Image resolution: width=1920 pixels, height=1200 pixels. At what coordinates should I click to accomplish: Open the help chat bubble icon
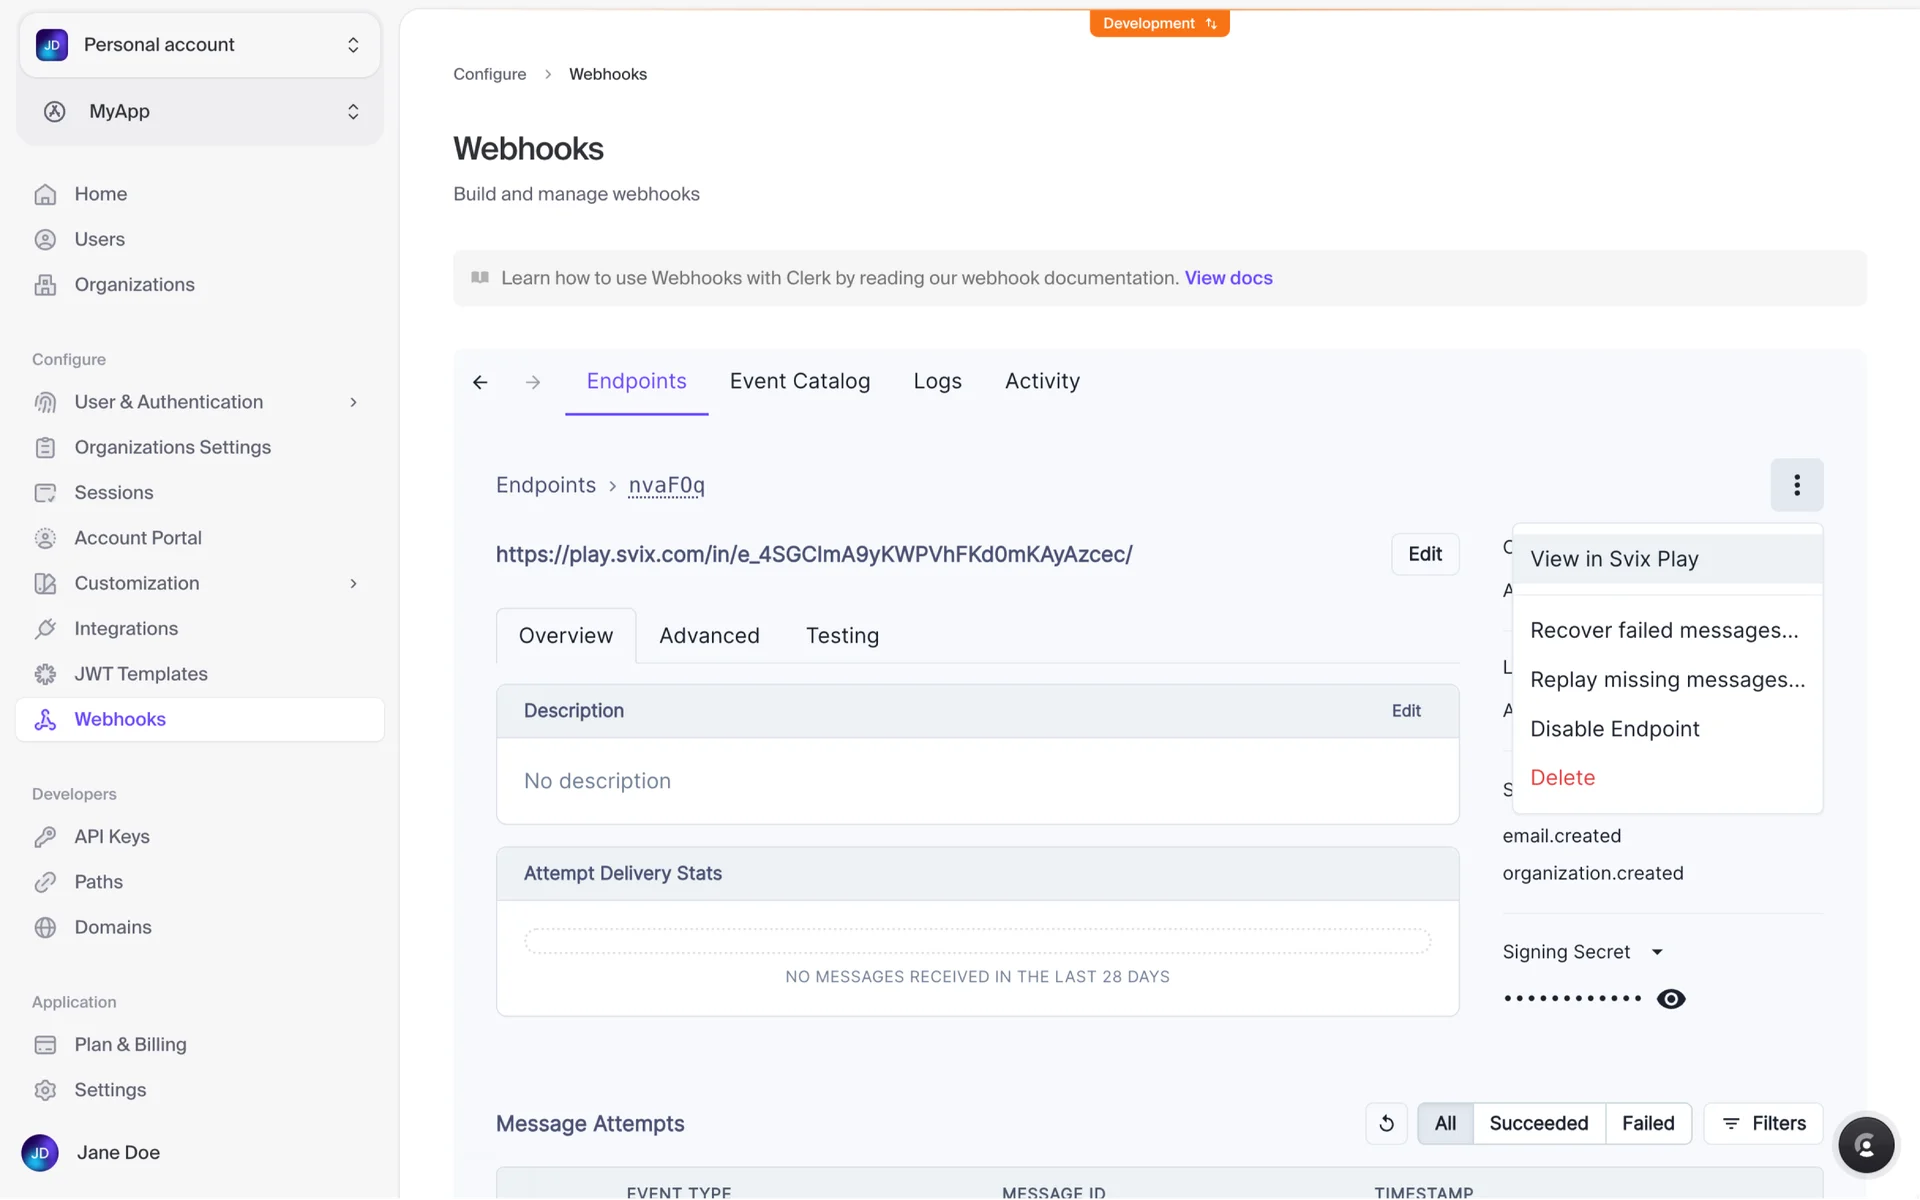1865,1145
